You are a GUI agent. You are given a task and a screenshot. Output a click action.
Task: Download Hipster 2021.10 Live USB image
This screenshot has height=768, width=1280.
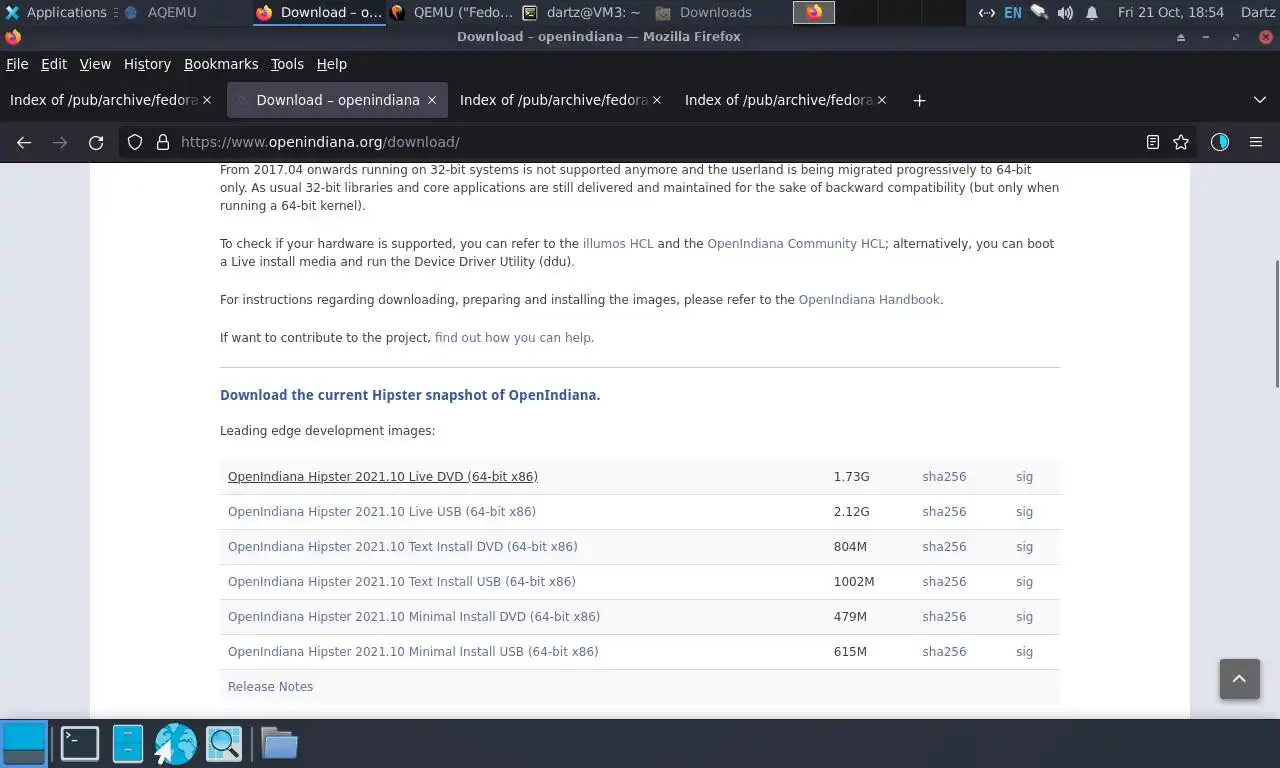(382, 512)
